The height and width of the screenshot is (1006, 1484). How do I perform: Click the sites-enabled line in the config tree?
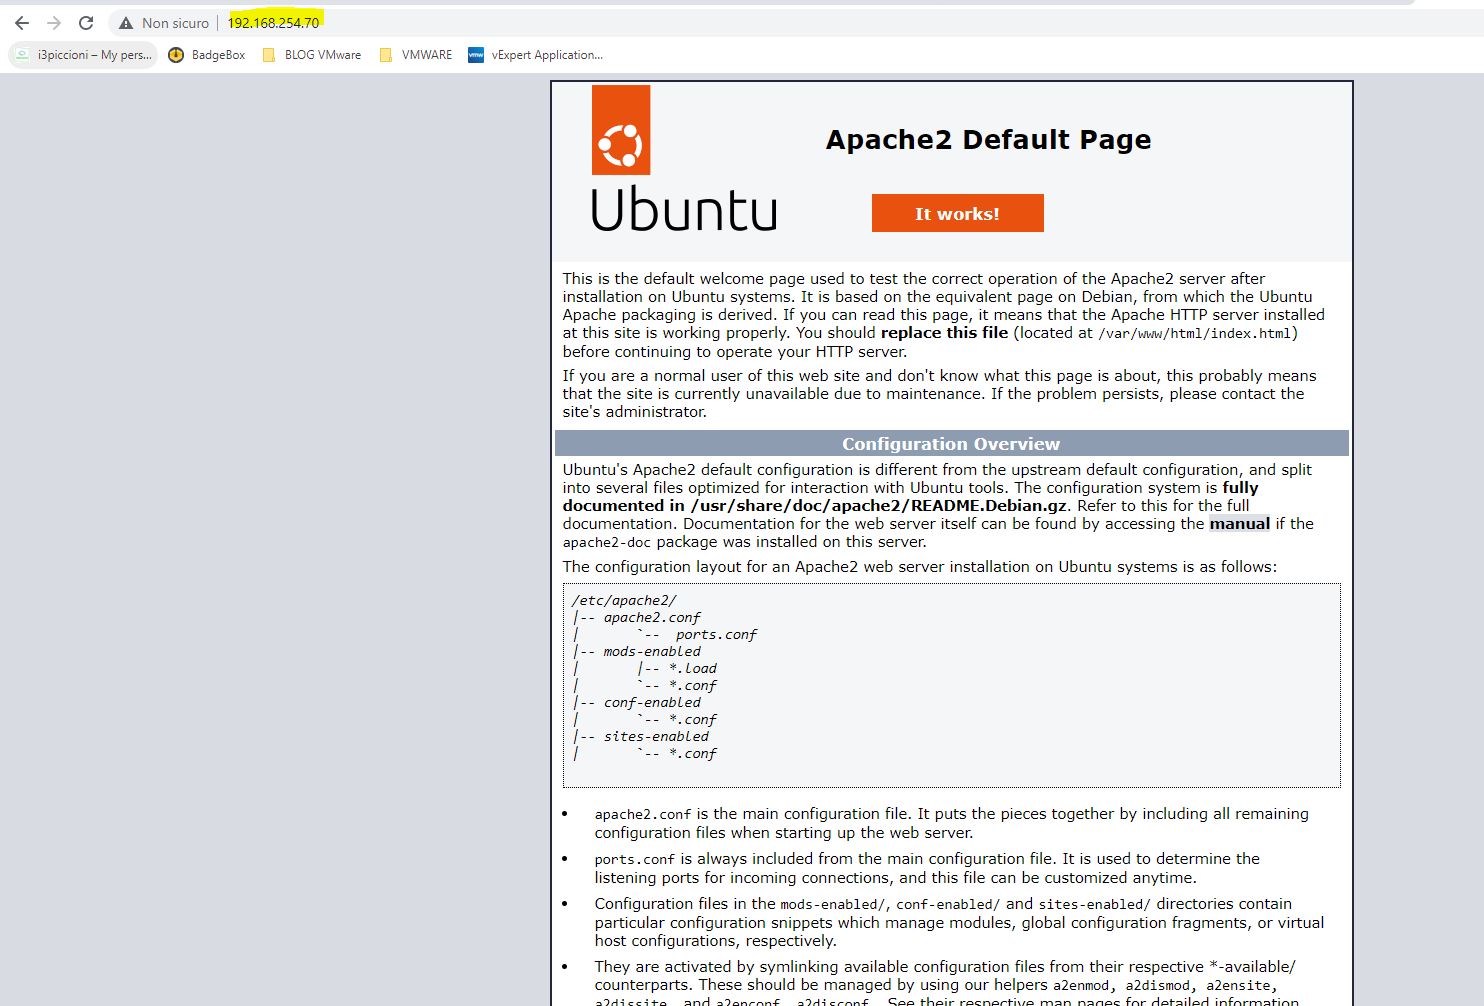656,736
